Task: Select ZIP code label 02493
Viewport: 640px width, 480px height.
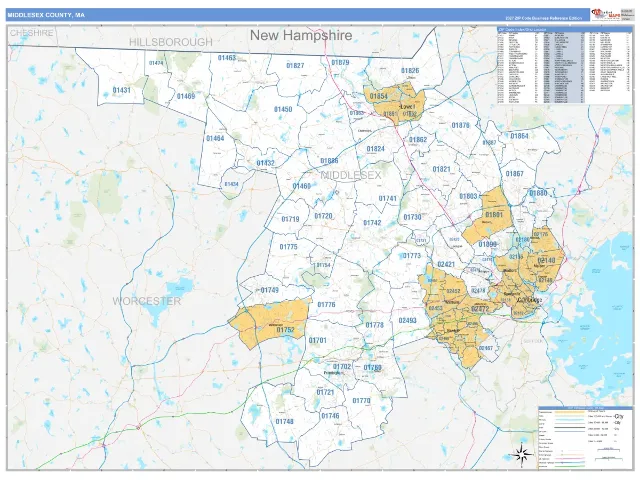Action: point(407,321)
